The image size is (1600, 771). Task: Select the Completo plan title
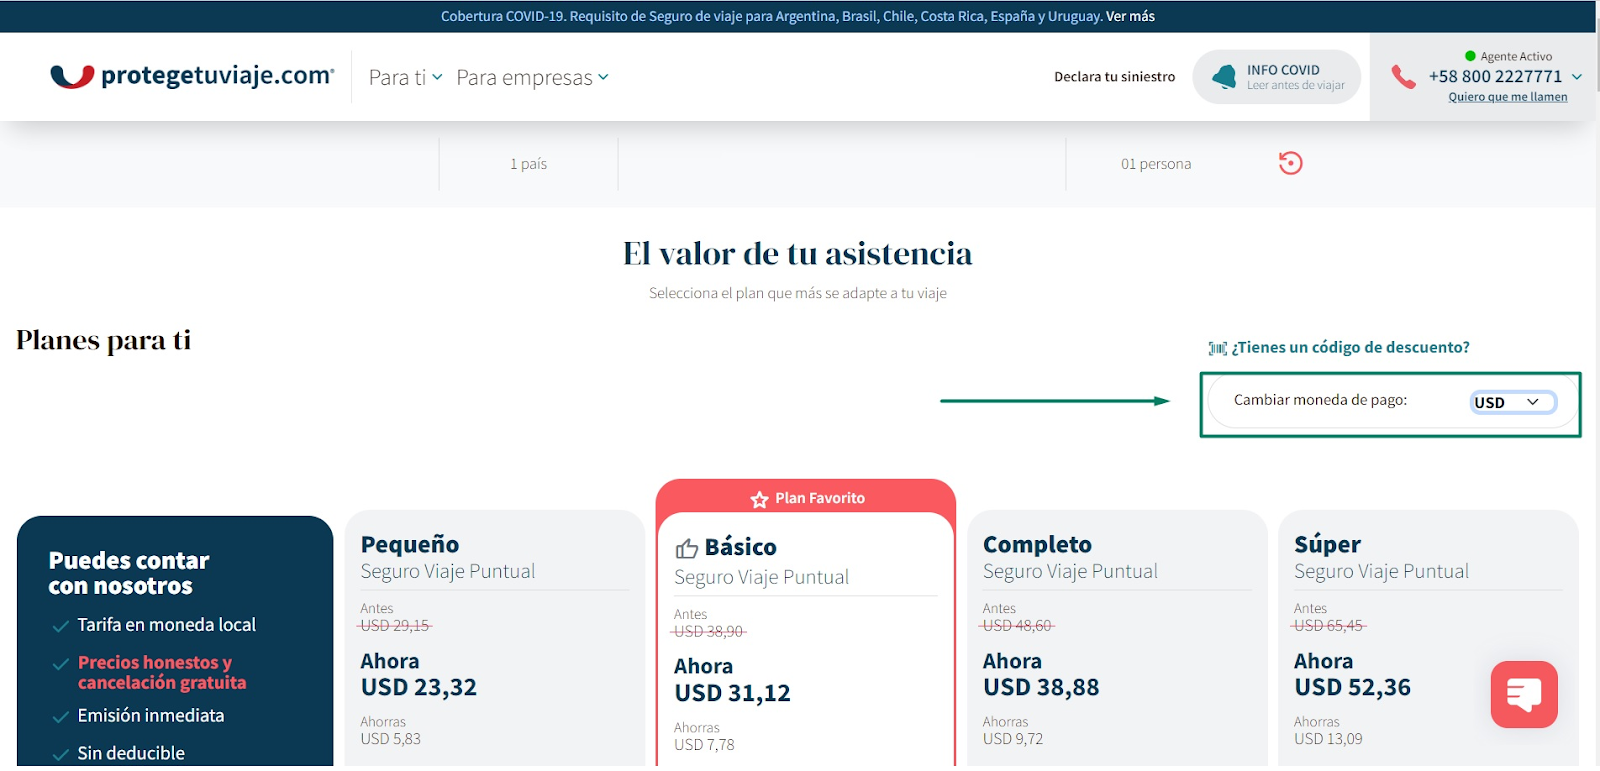click(x=1037, y=544)
